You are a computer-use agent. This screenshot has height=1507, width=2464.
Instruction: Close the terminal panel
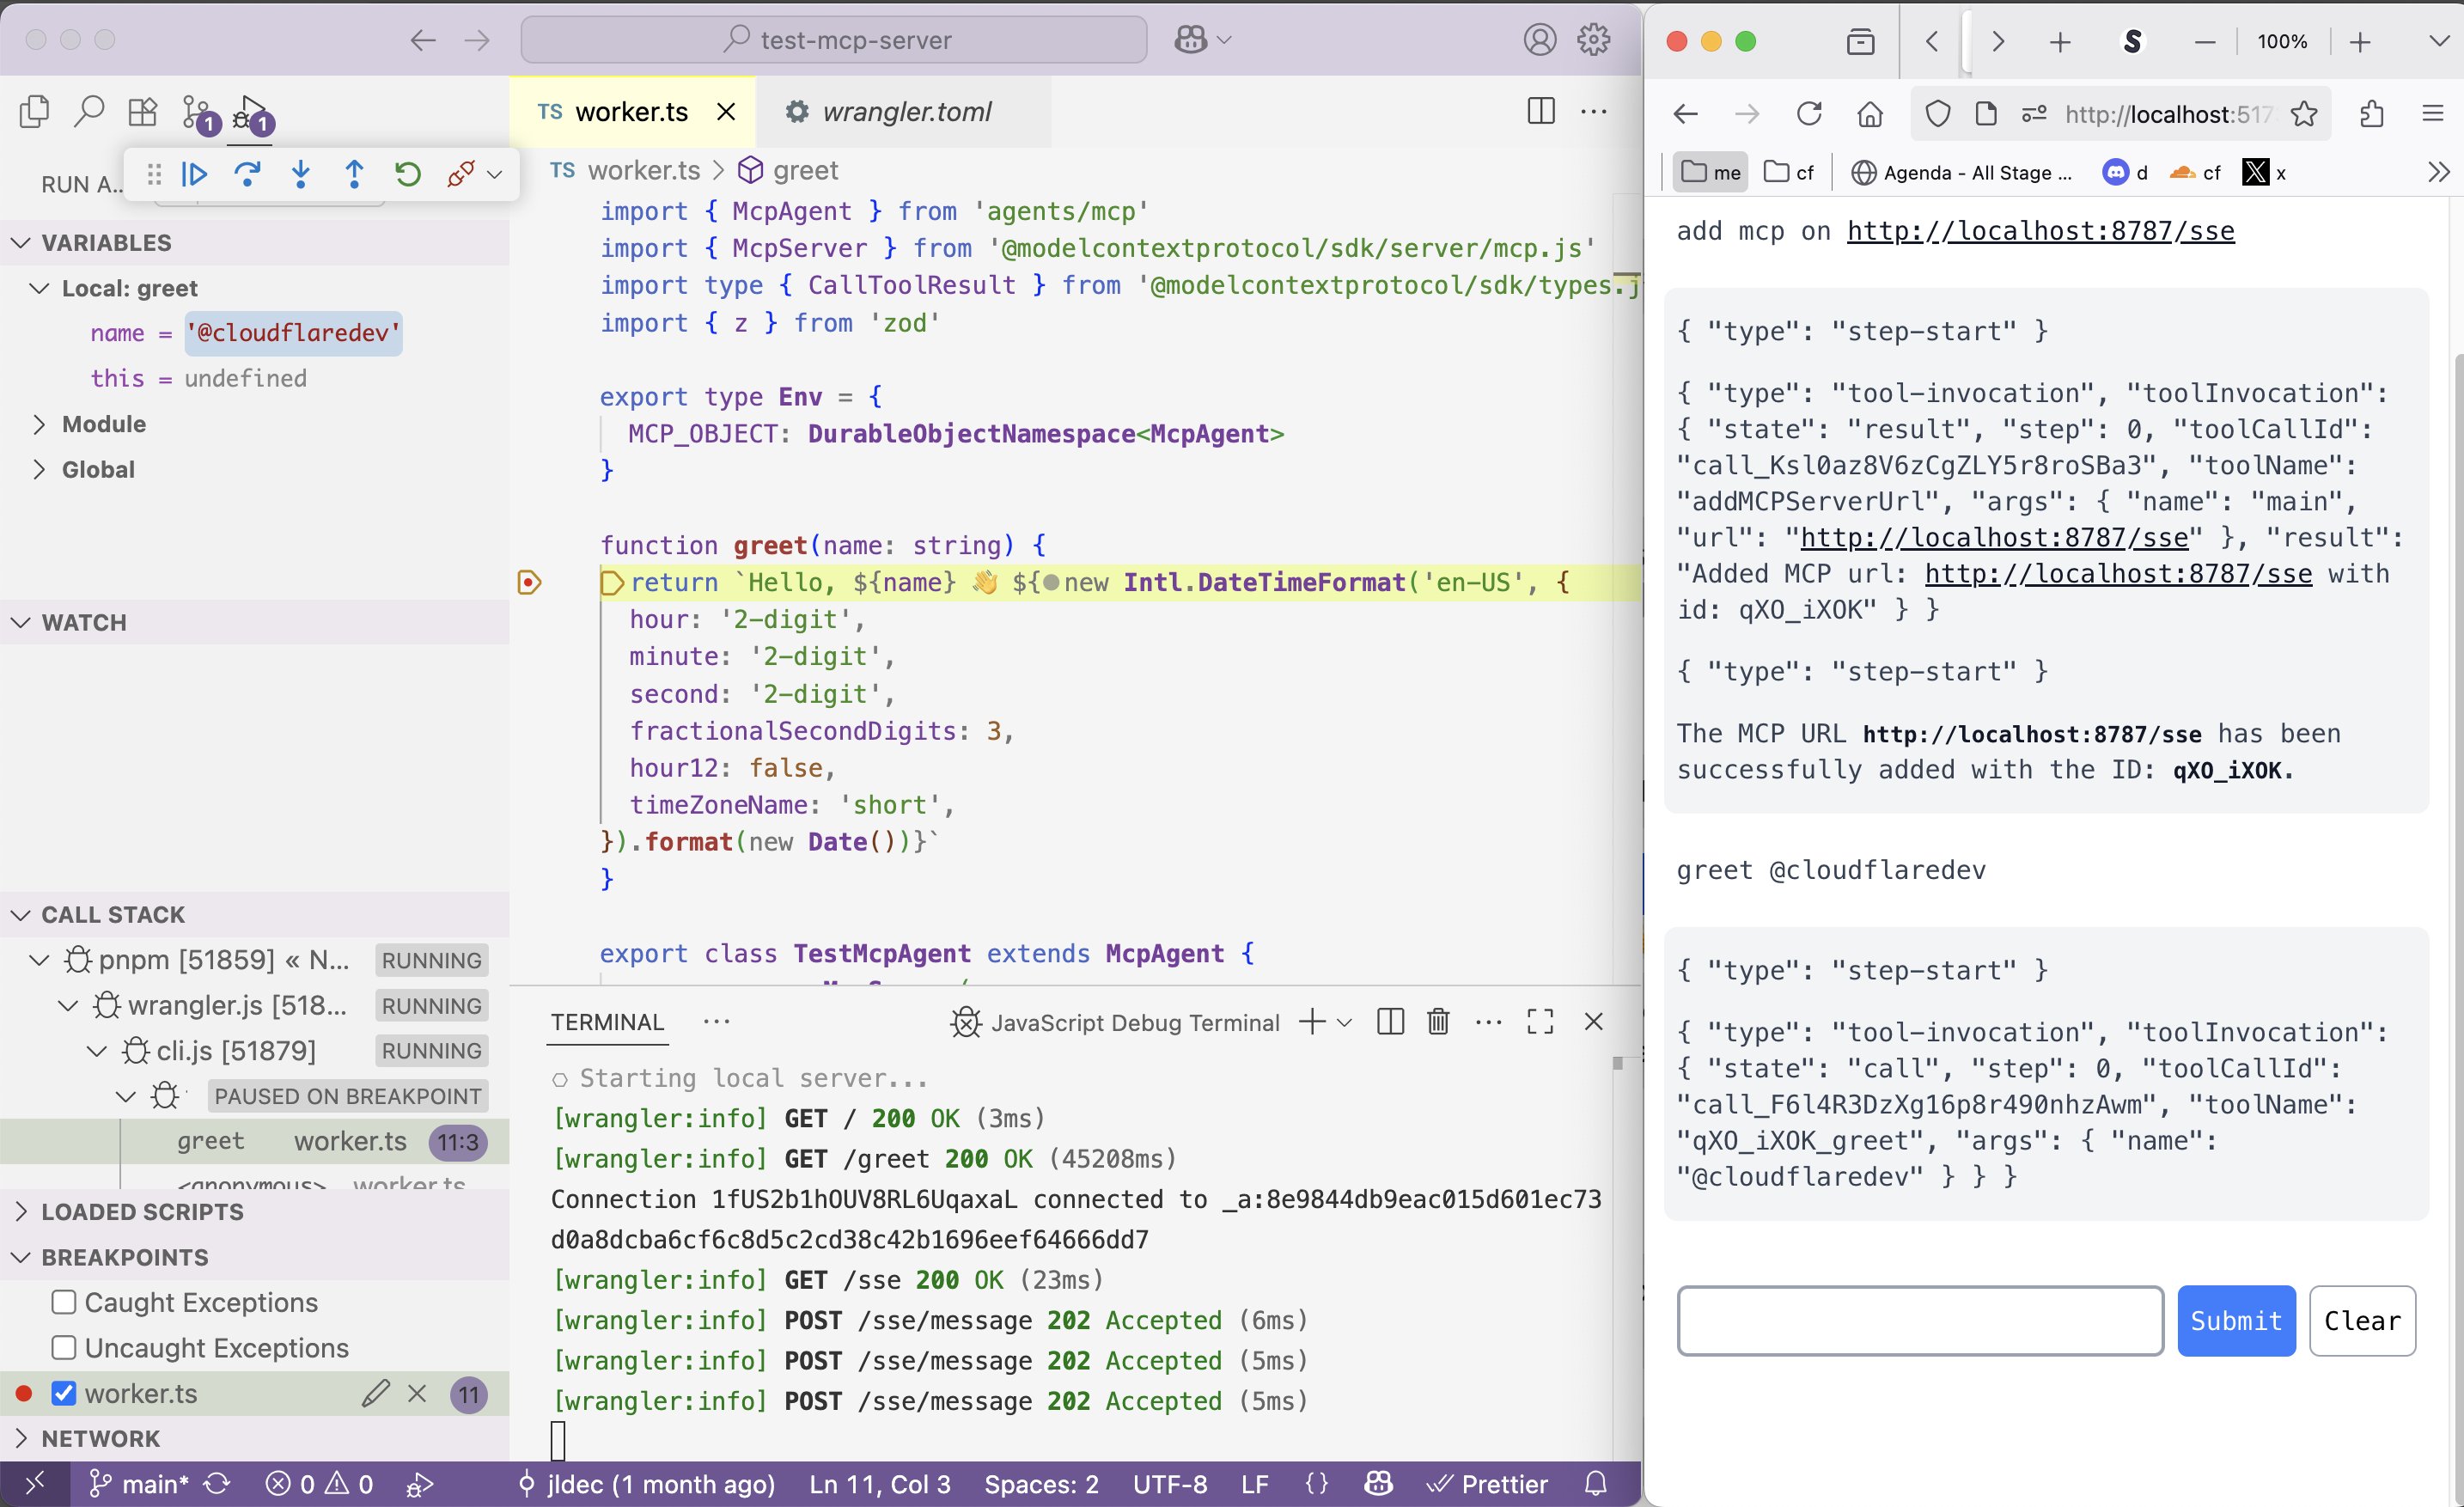tap(1594, 1021)
